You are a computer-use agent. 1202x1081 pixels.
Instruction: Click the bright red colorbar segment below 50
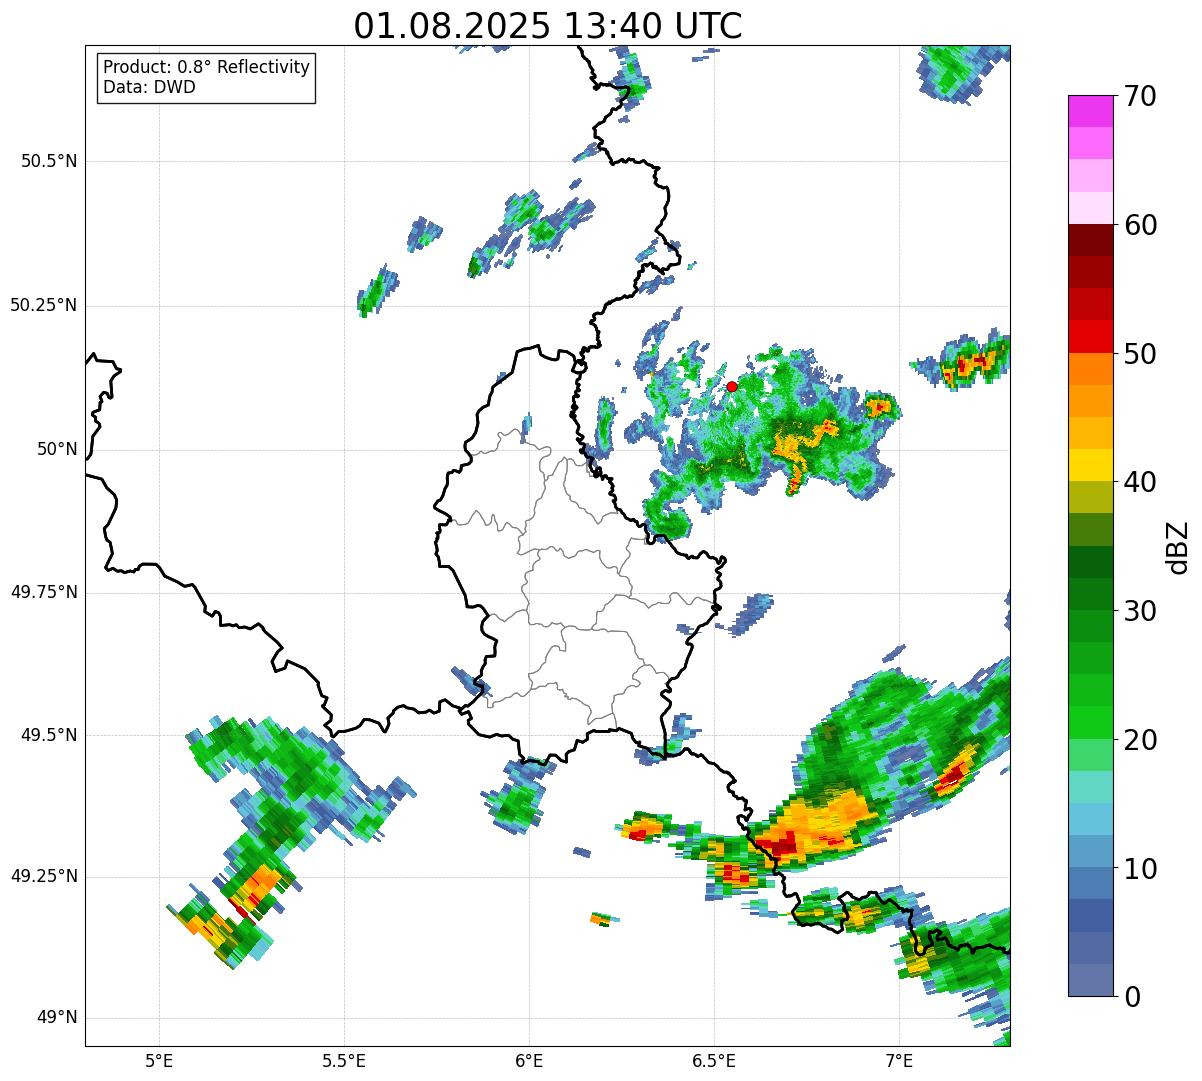coord(1090,336)
